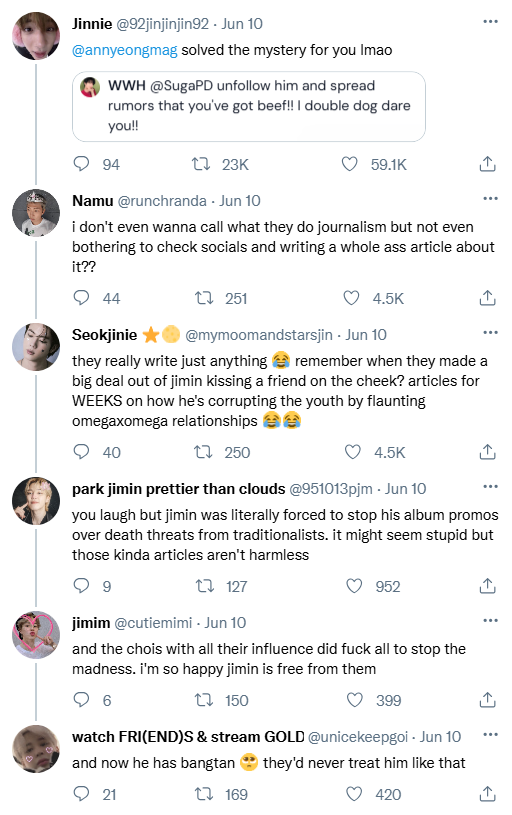Open more options on Jinnie's tweet
The height and width of the screenshot is (815, 512).
point(490,22)
